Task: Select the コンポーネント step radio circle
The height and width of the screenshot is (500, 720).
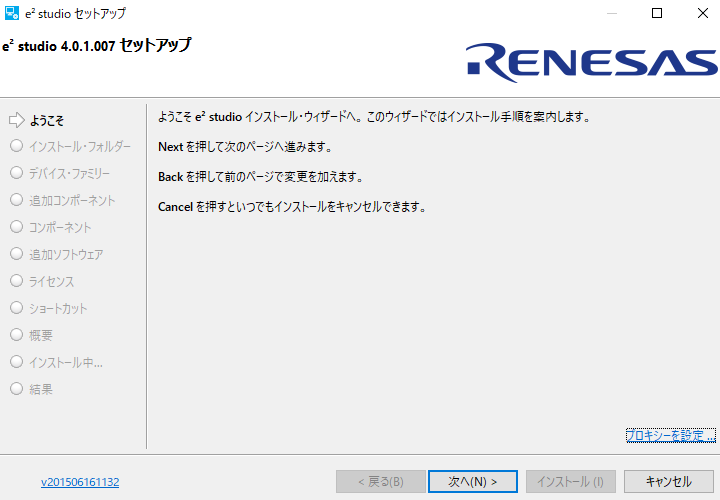Action: pos(17,227)
